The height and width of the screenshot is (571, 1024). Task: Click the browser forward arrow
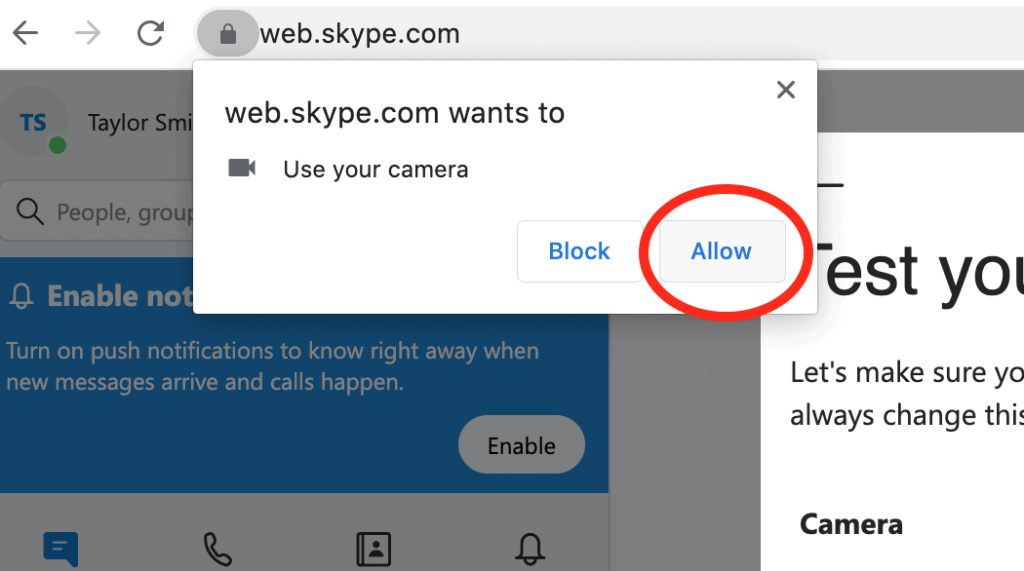click(88, 33)
